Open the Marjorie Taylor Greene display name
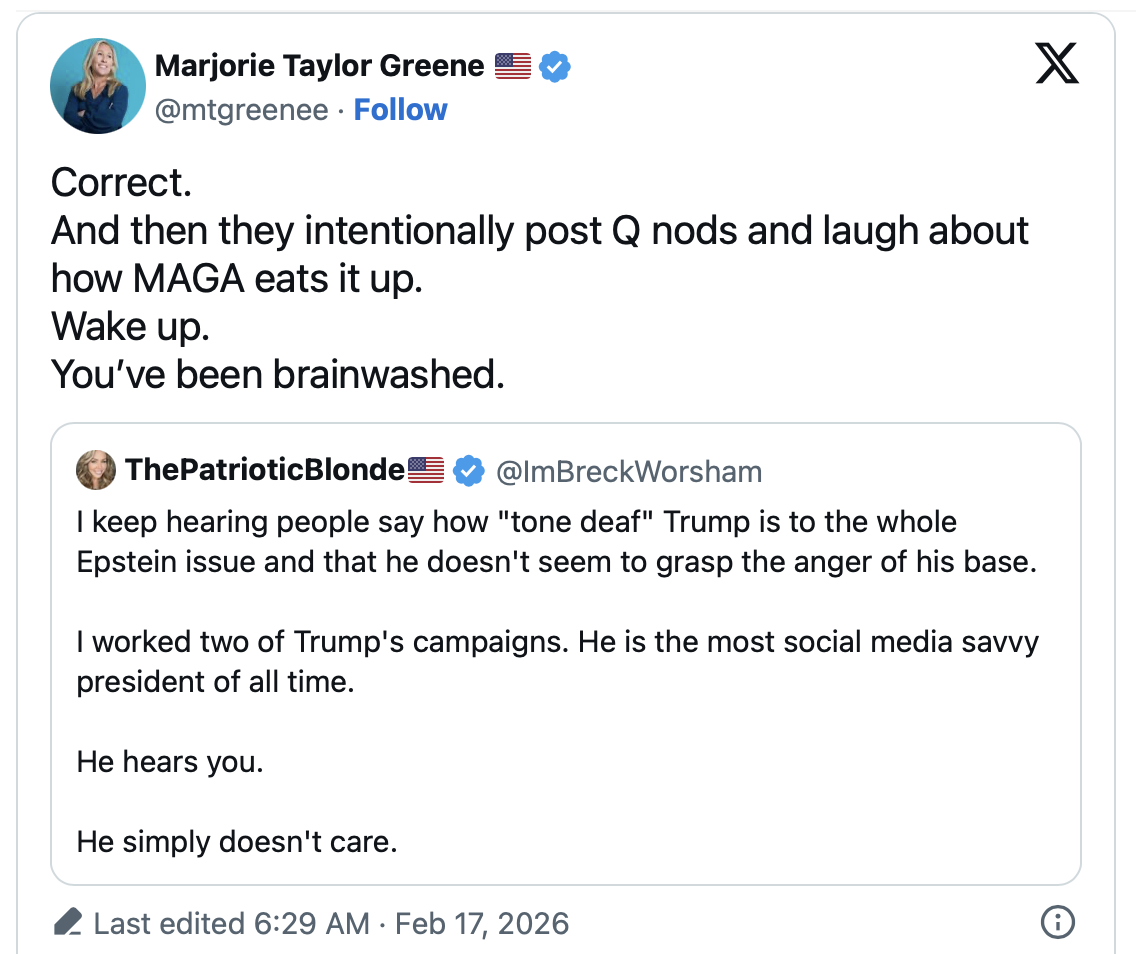The image size is (1136, 954). click(319, 67)
